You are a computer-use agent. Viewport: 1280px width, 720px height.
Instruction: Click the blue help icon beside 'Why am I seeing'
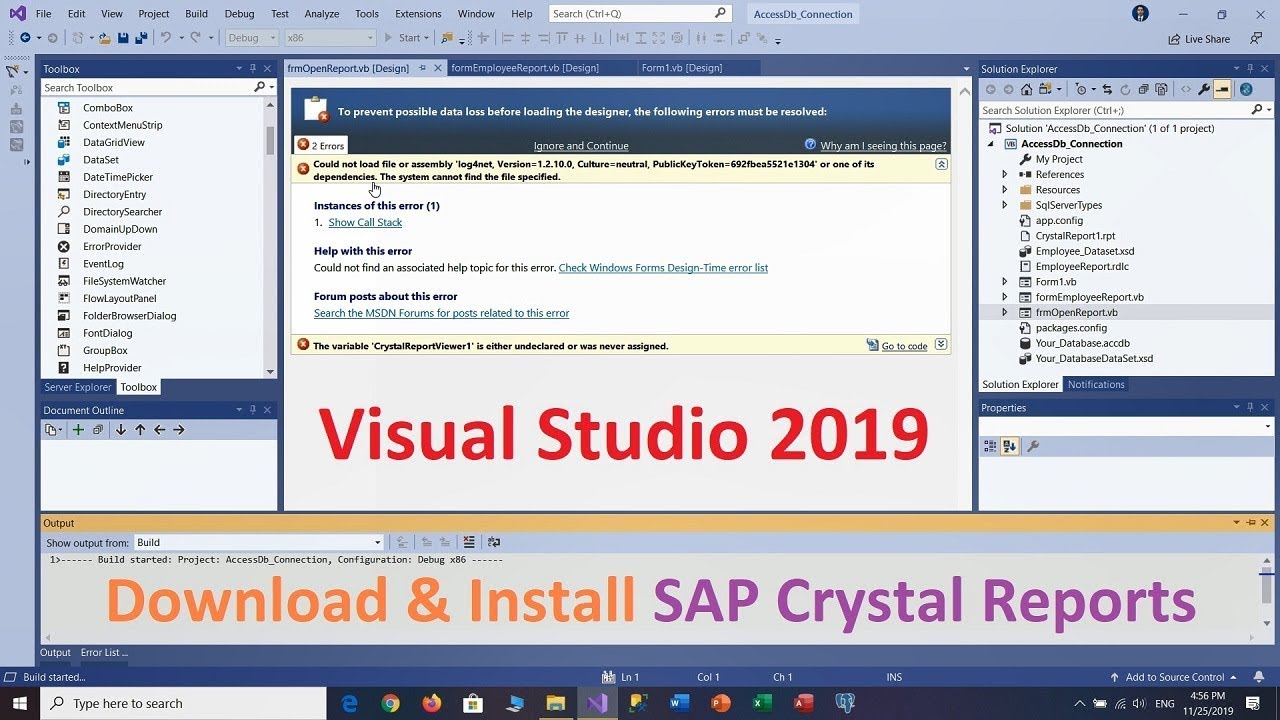(x=810, y=144)
